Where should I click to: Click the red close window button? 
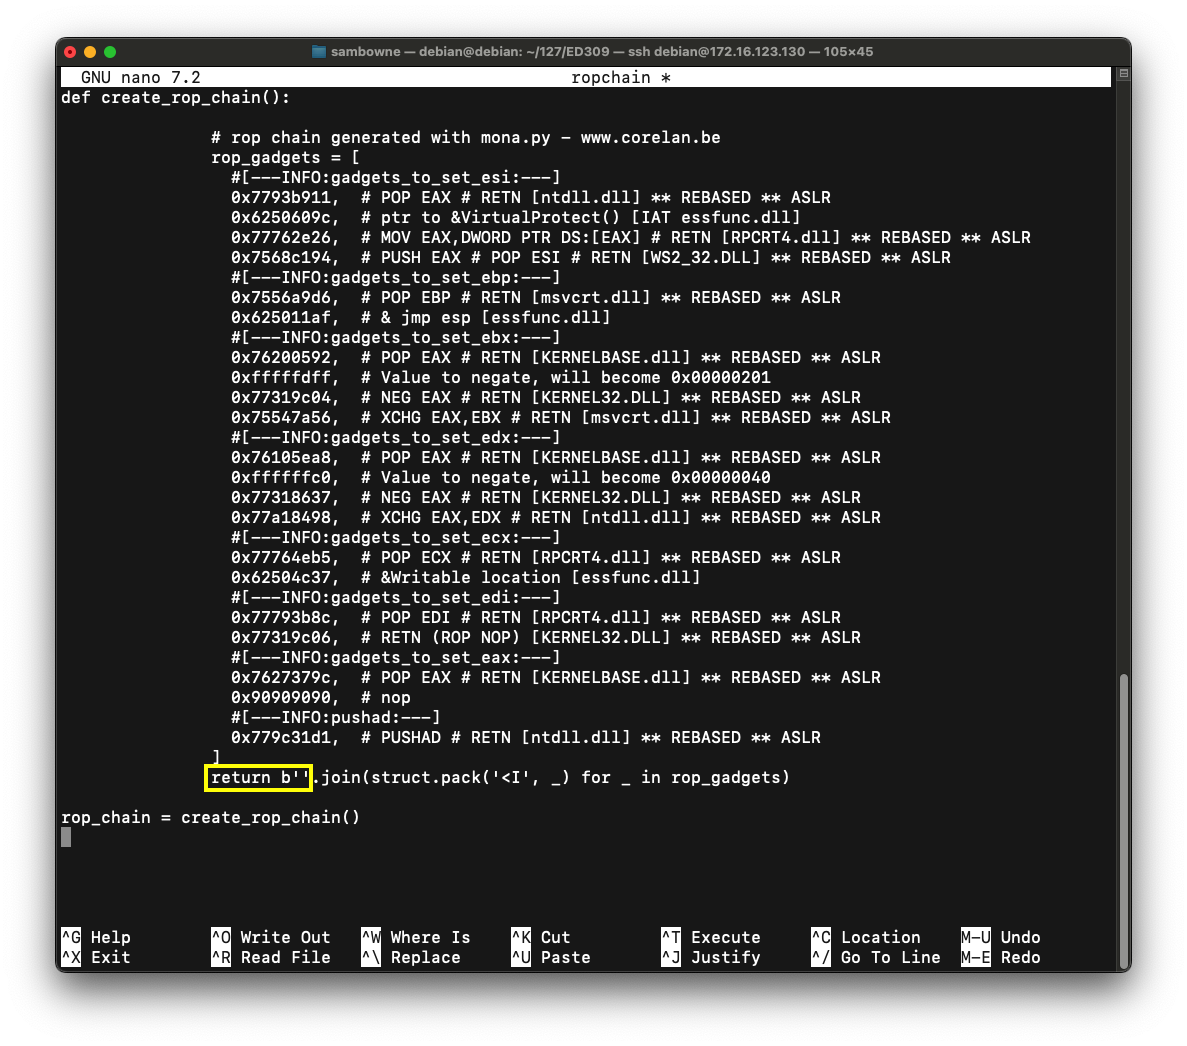coord(70,52)
